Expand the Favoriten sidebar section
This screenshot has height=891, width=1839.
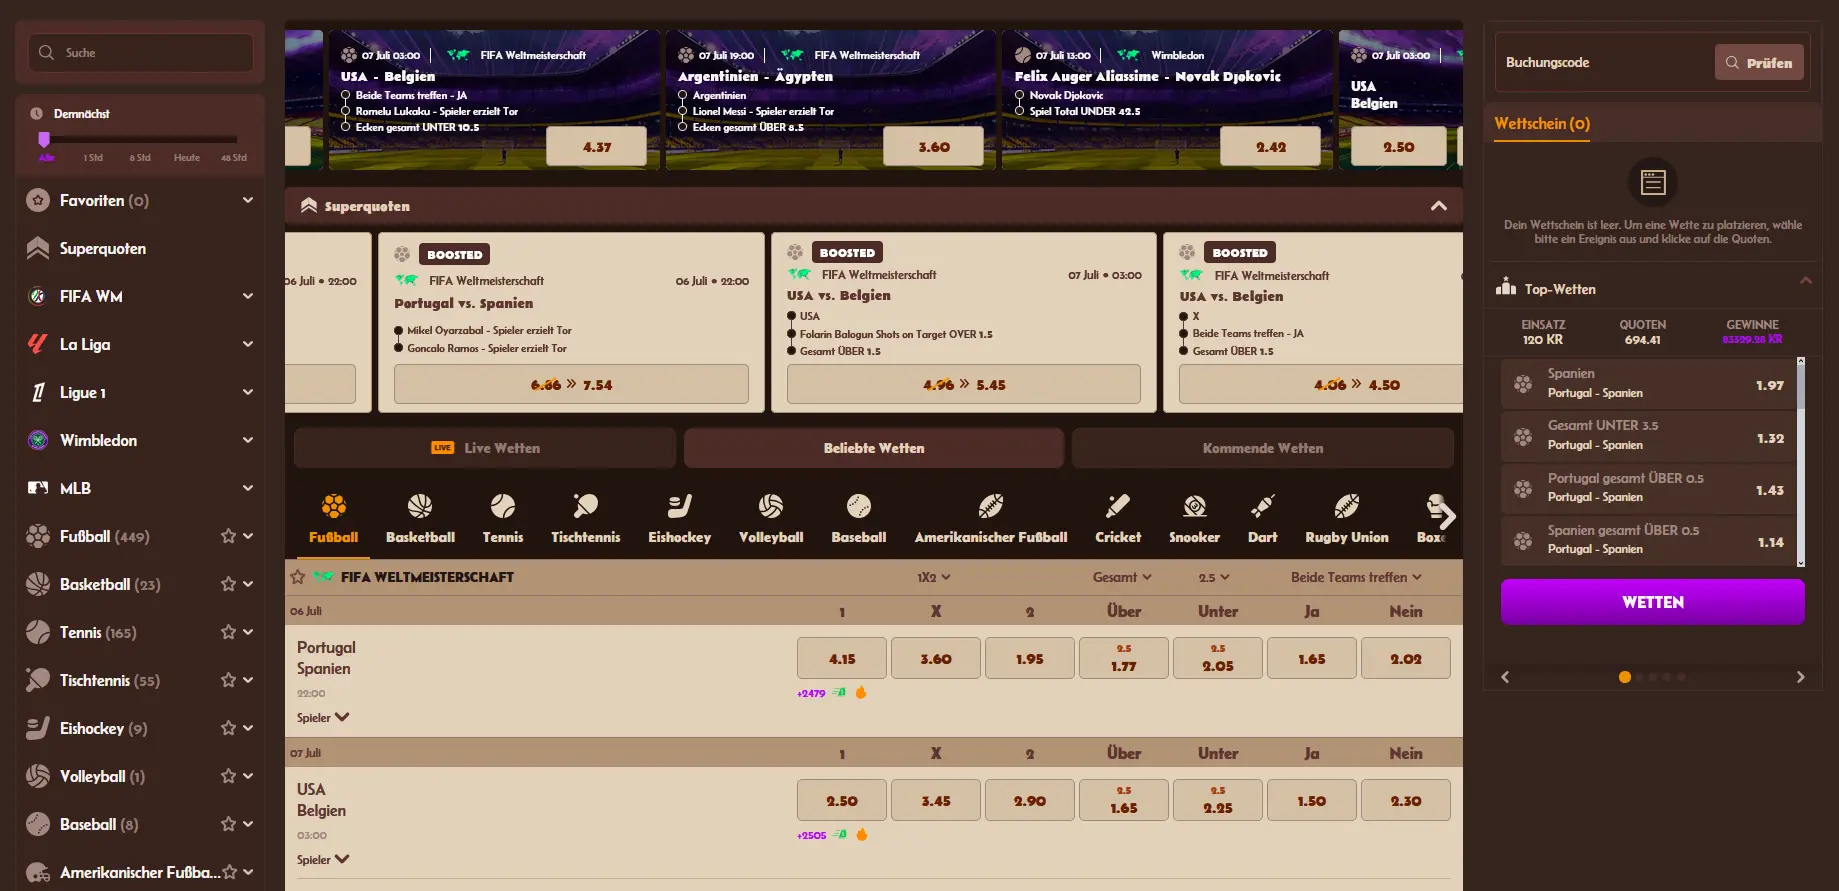(x=248, y=200)
